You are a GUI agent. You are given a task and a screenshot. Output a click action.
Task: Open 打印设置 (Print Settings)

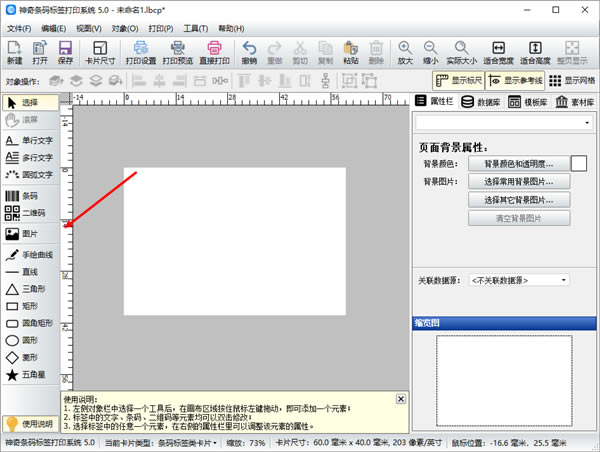141,52
